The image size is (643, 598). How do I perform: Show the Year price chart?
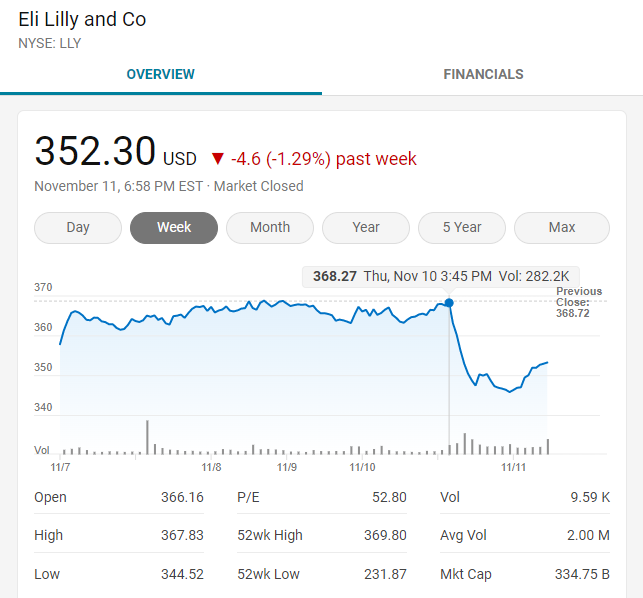[366, 227]
